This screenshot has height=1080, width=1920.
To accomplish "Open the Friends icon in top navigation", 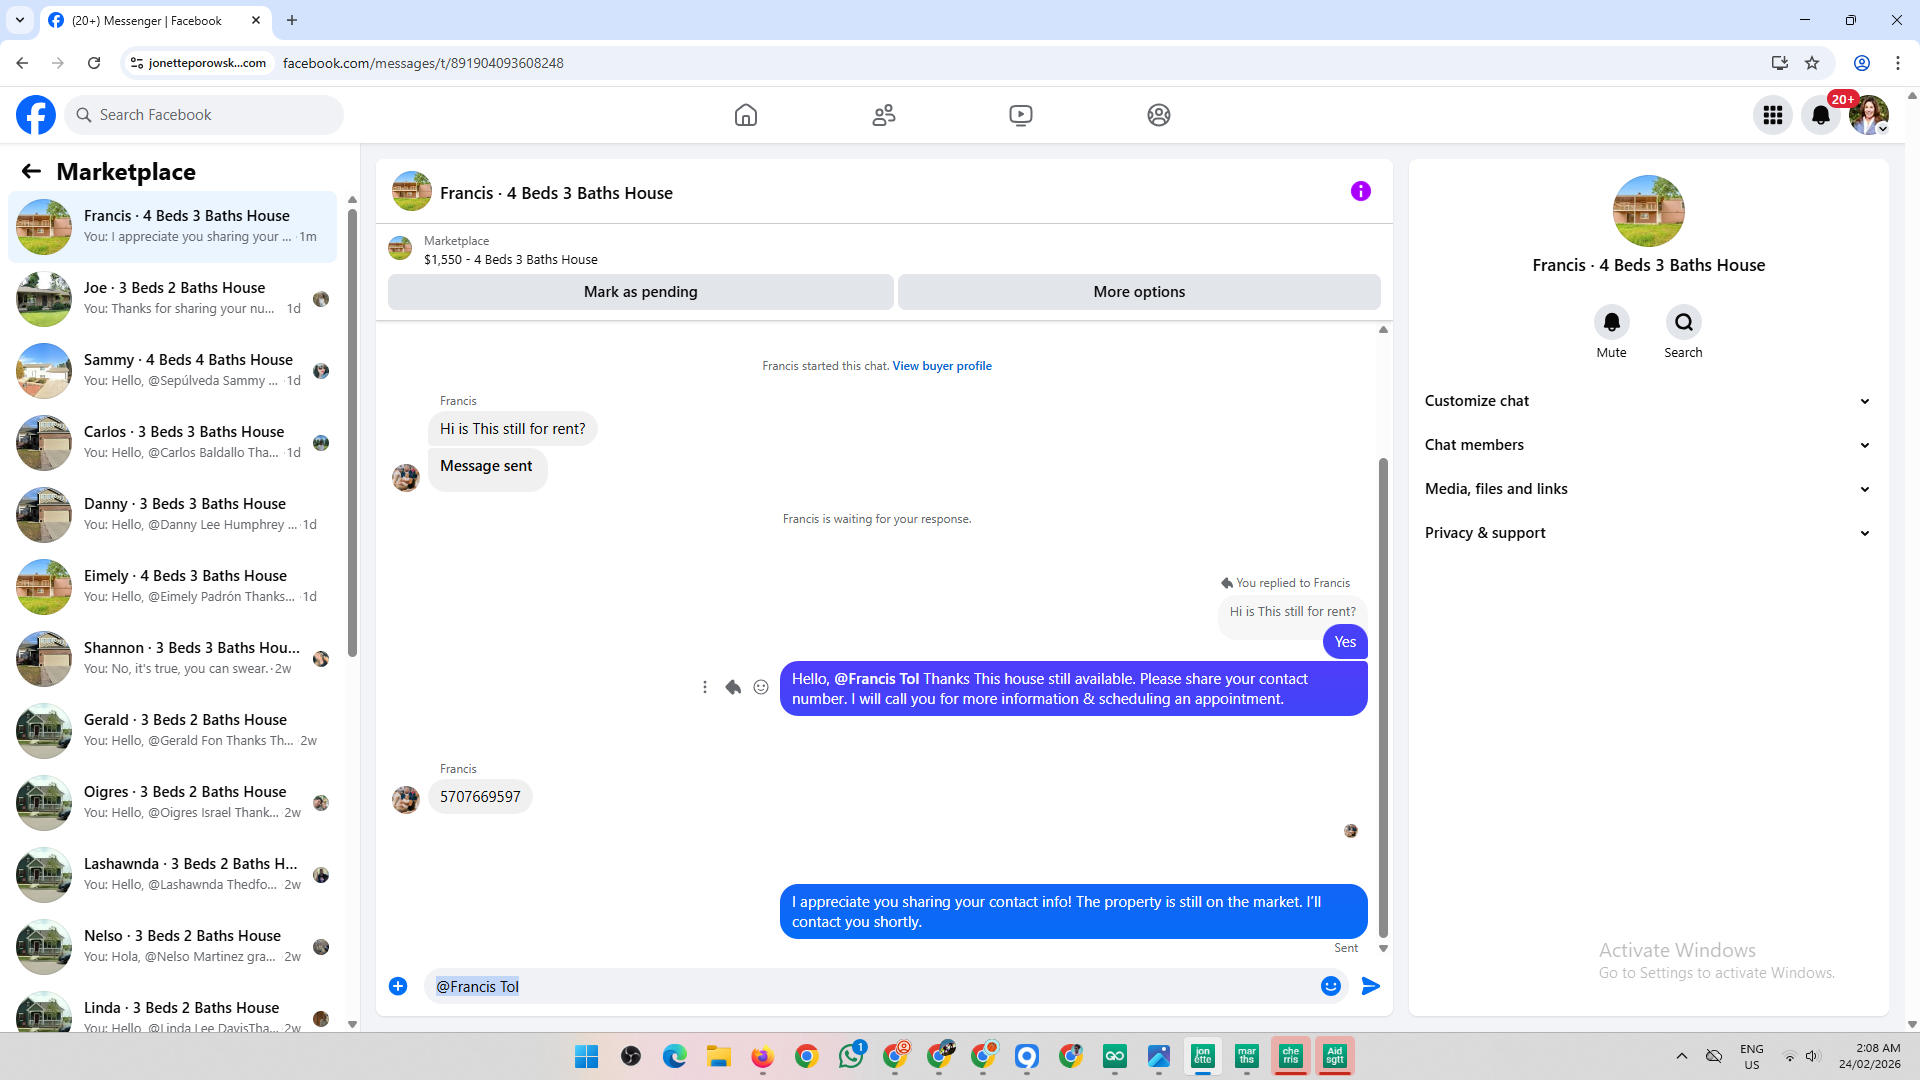I will click(883, 115).
